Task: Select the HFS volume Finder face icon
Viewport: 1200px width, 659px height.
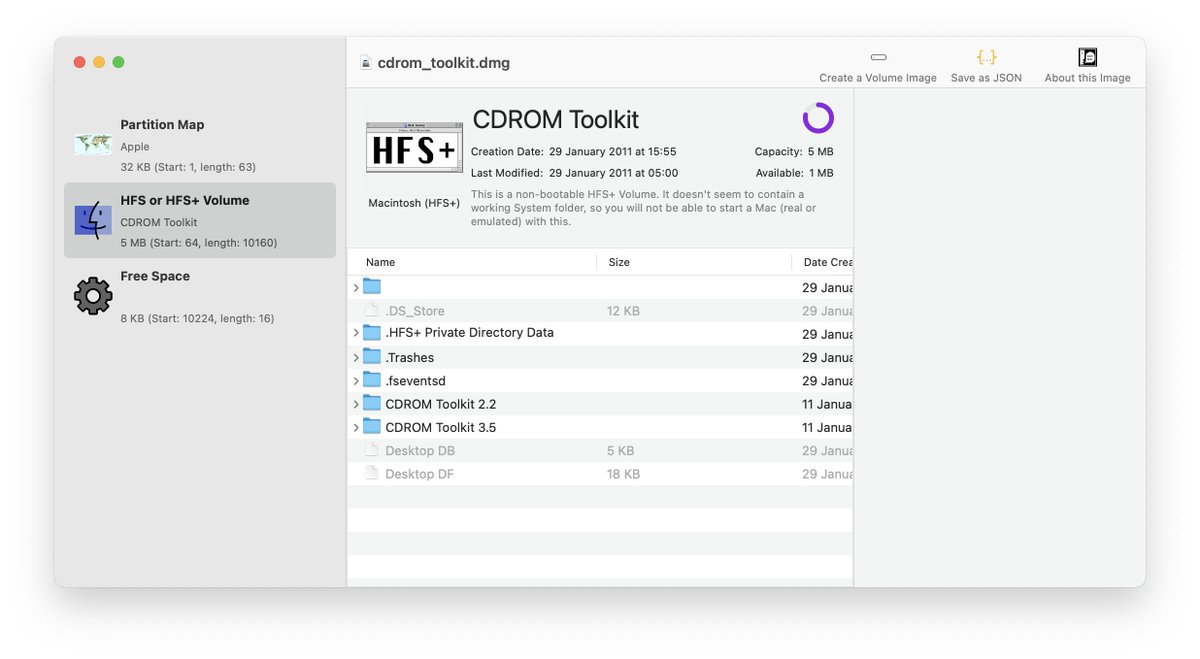Action: (x=93, y=220)
